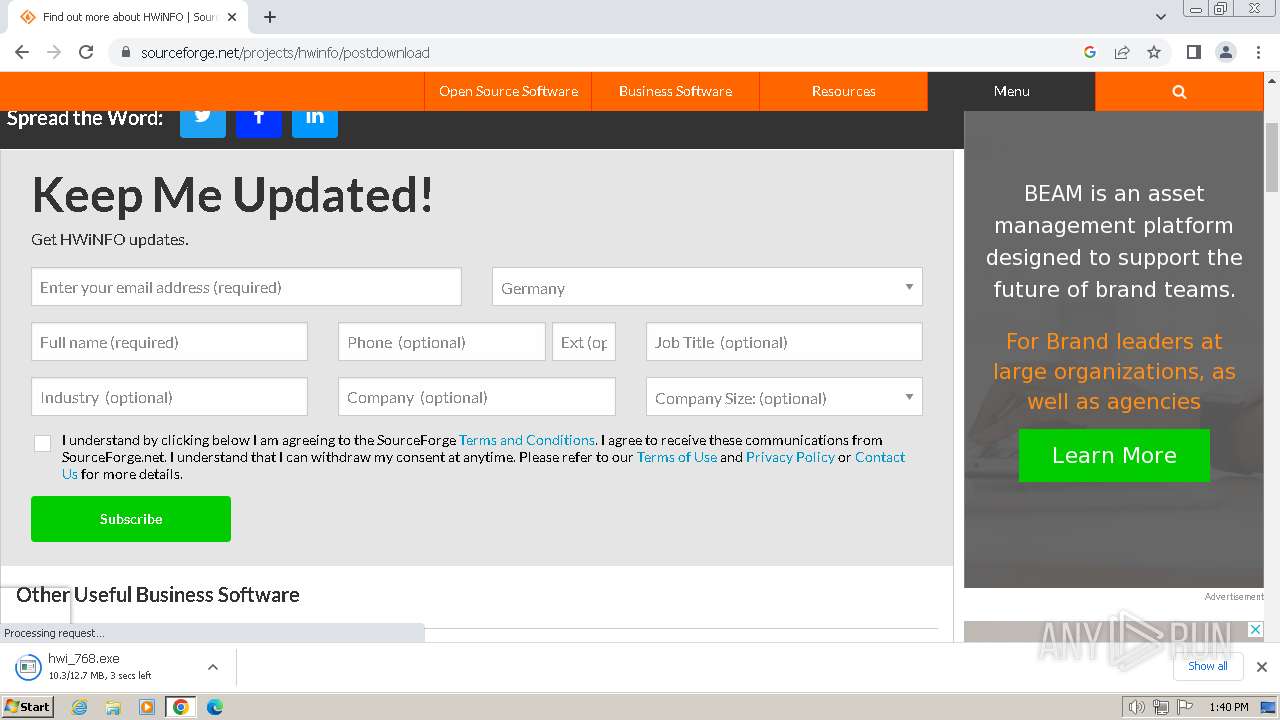This screenshot has width=1280, height=720.
Task: Launch media player from taskbar
Action: pos(147,707)
